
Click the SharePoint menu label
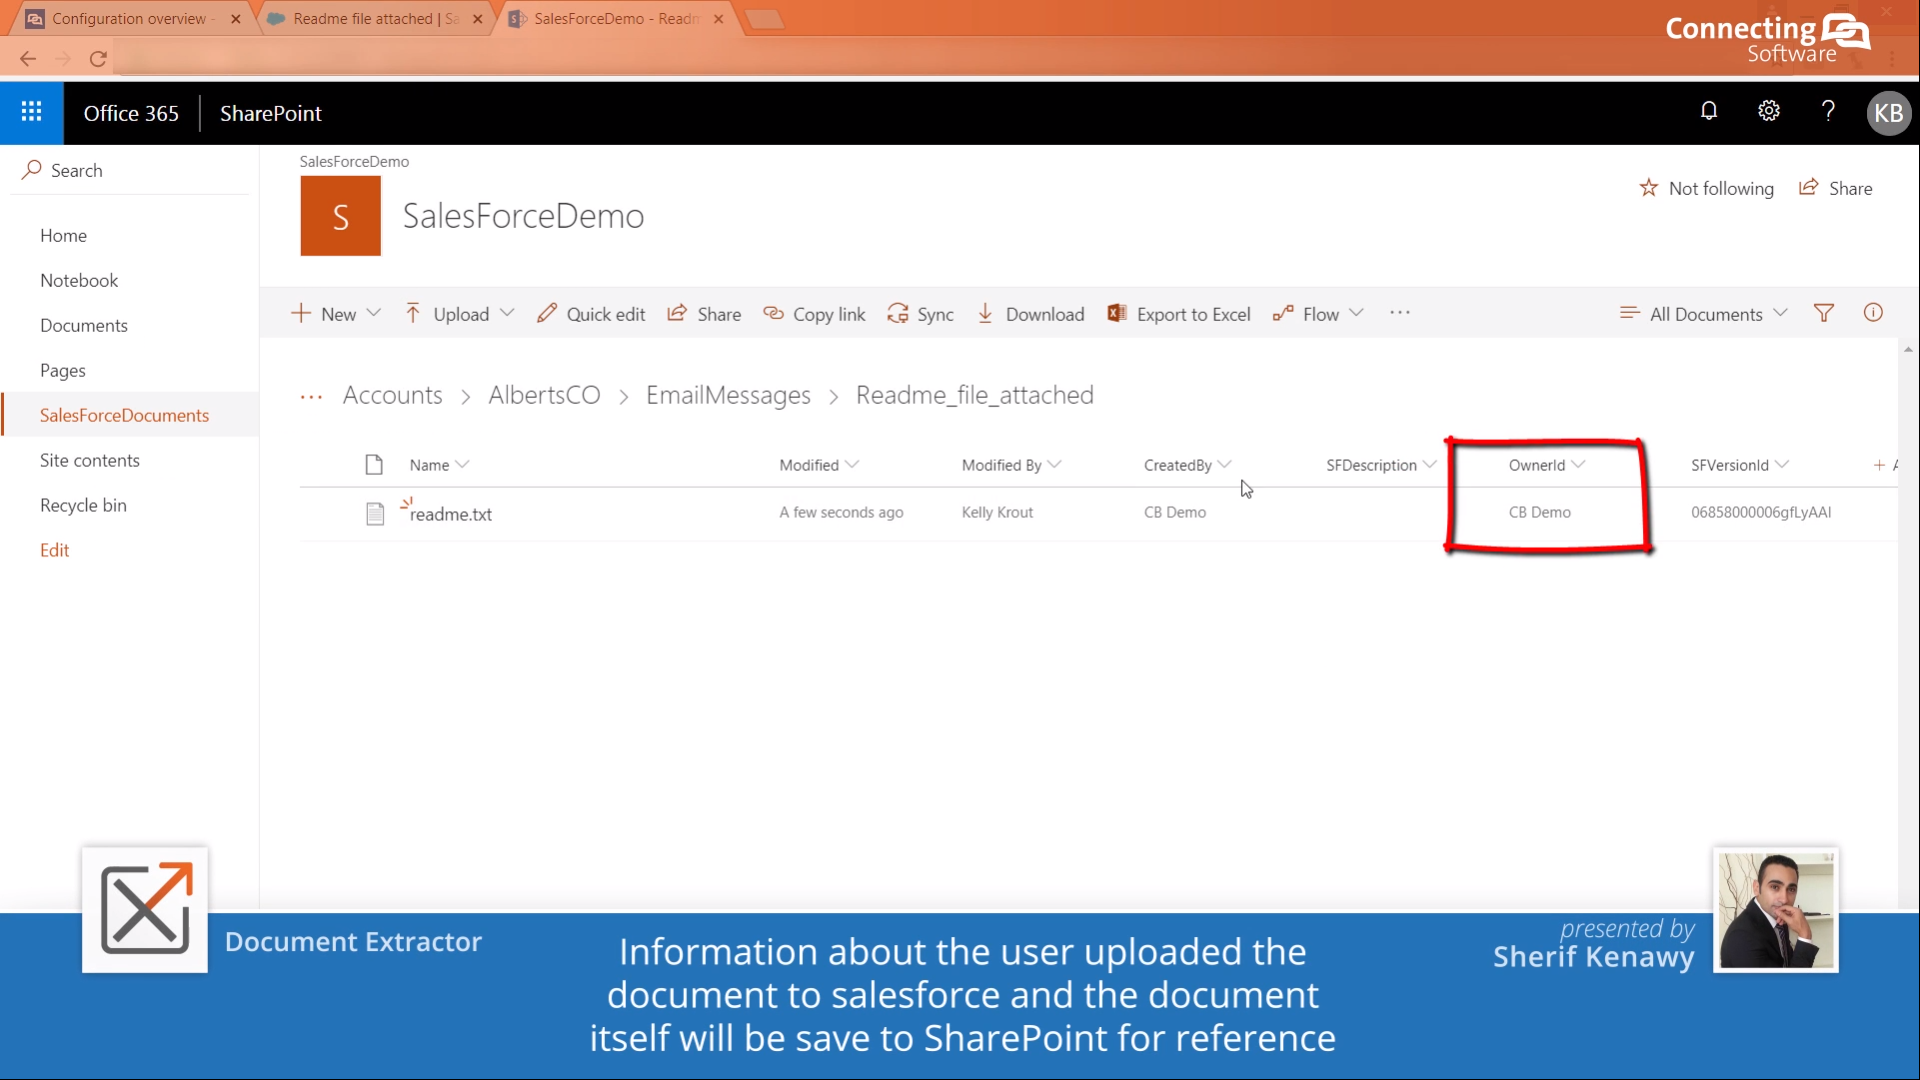pyautogui.click(x=269, y=113)
